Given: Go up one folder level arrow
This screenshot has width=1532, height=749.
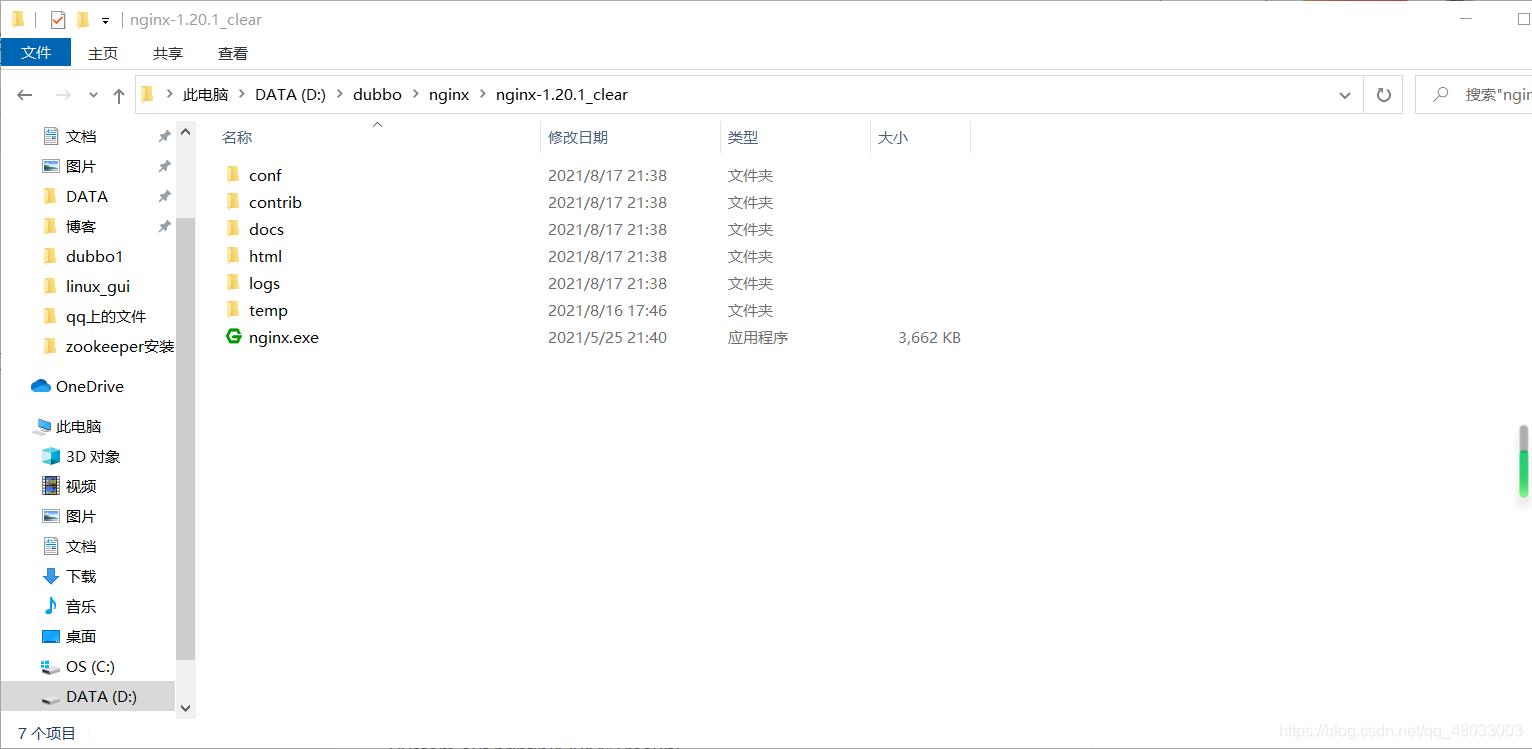Looking at the screenshot, I should (119, 95).
